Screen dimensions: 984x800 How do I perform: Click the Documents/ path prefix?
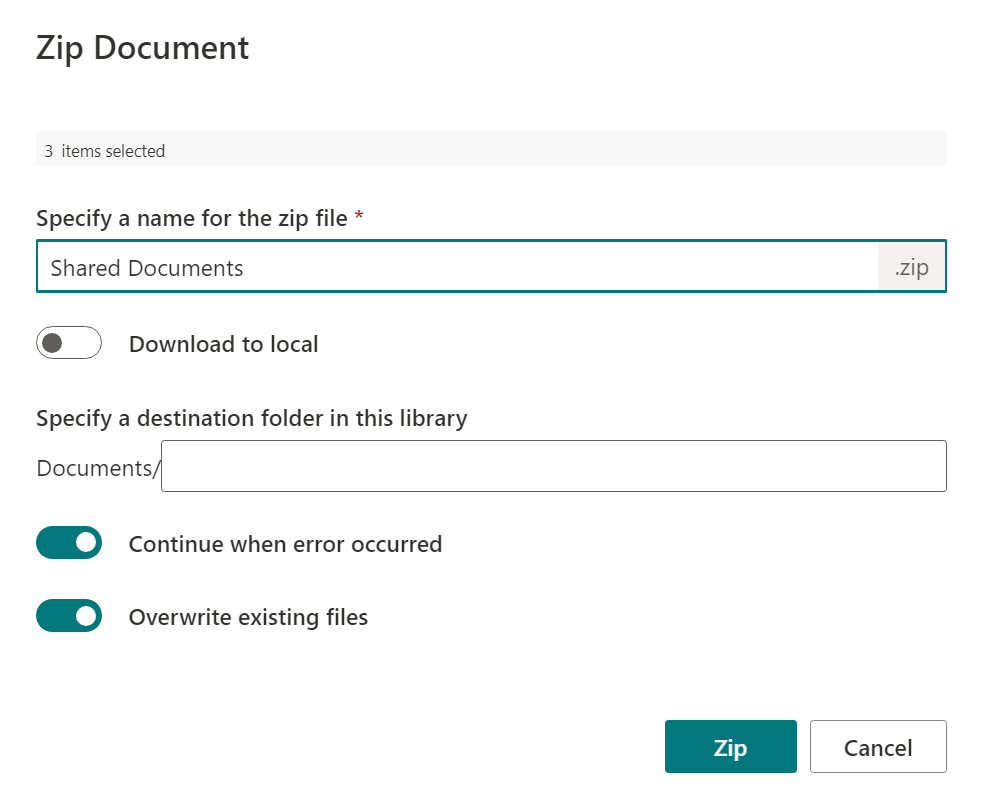(98, 469)
